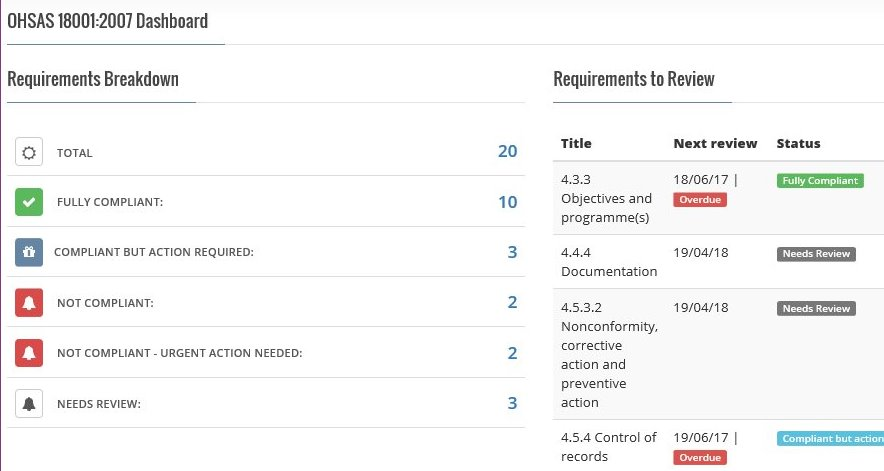The height and width of the screenshot is (471, 884).
Task: Open 4.5.3.2 Nonconformity corrective action requirement
Action: [609, 355]
